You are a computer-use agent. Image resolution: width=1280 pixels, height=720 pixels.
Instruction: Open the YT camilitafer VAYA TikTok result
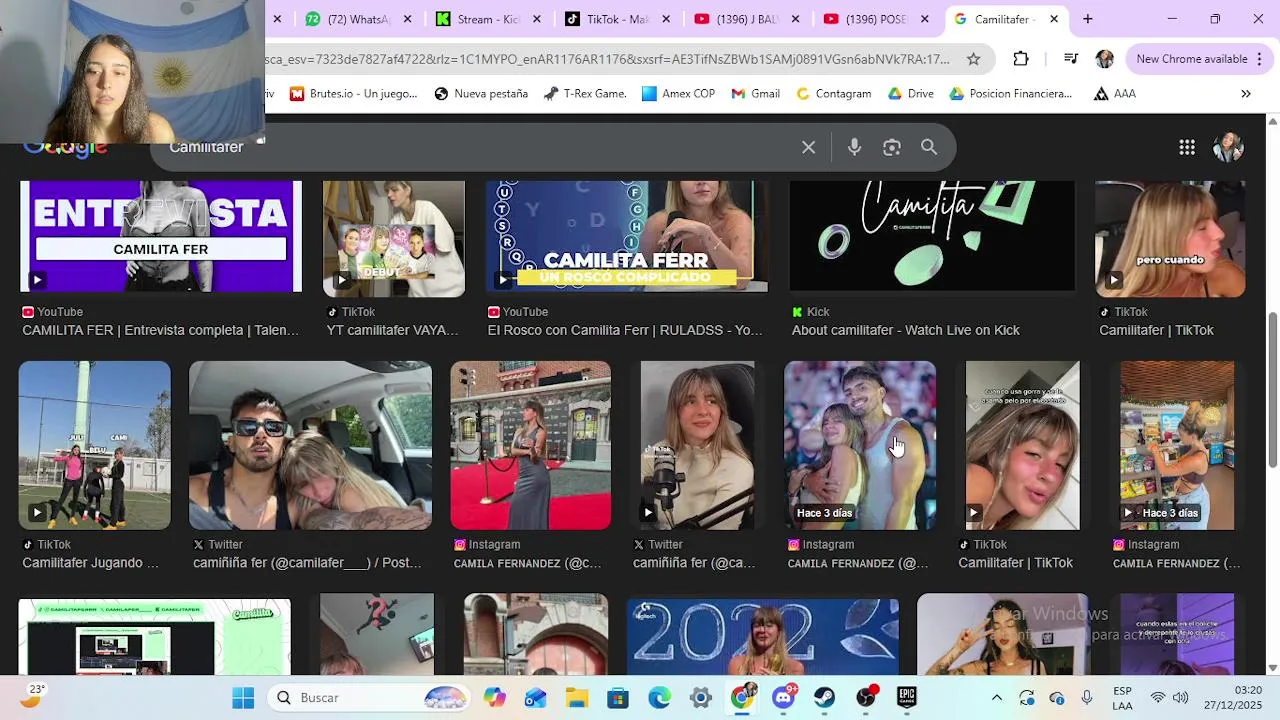click(x=393, y=330)
